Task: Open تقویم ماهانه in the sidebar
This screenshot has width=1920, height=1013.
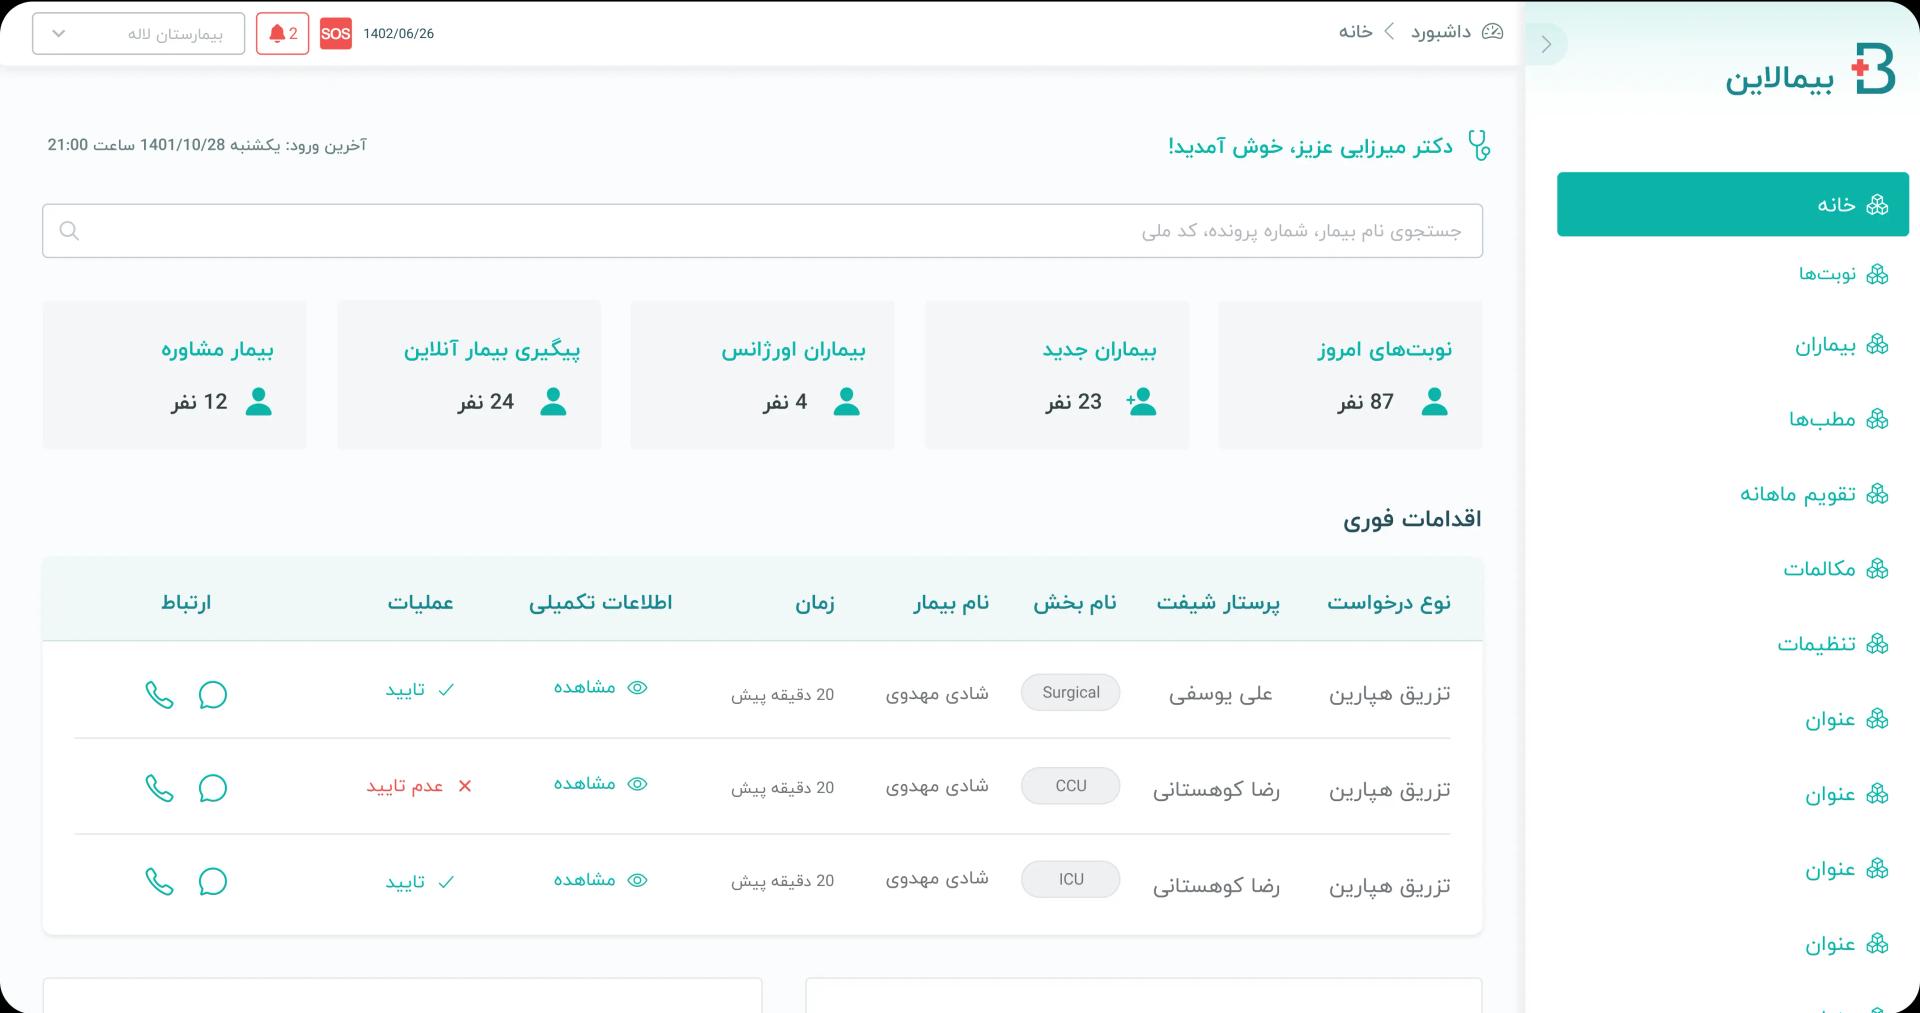Action: click(1814, 494)
